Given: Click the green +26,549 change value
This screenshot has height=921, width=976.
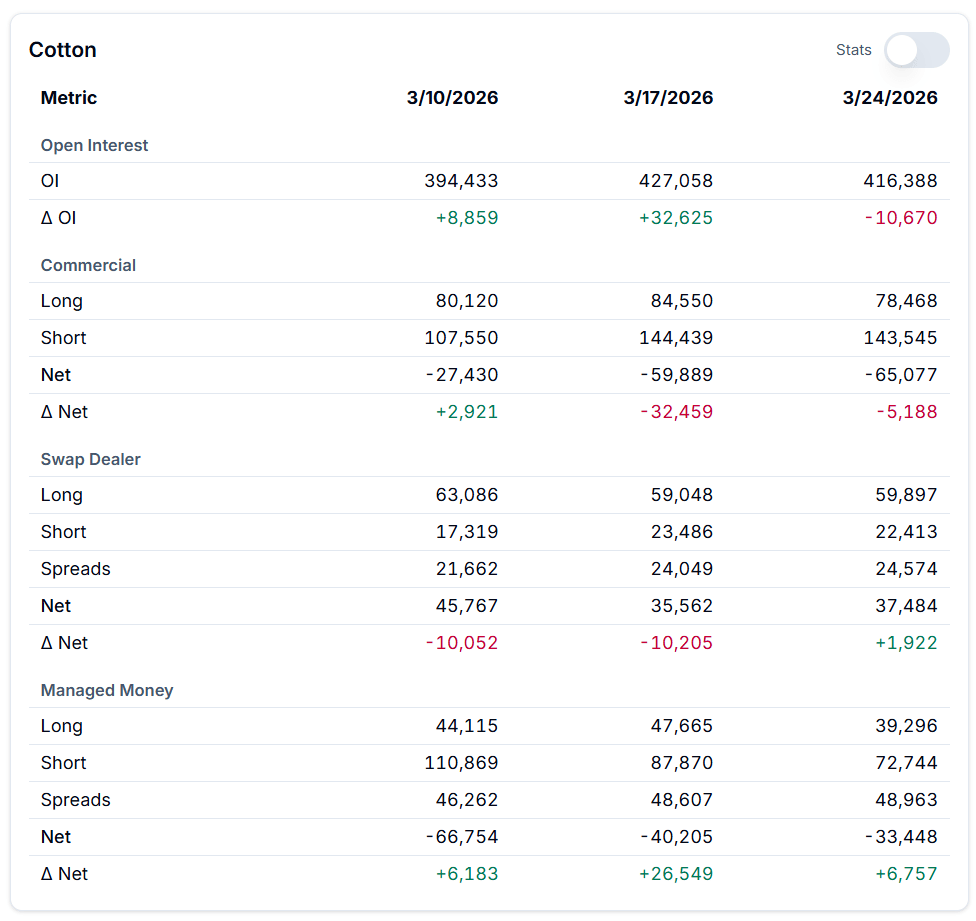Looking at the screenshot, I should coord(676,874).
